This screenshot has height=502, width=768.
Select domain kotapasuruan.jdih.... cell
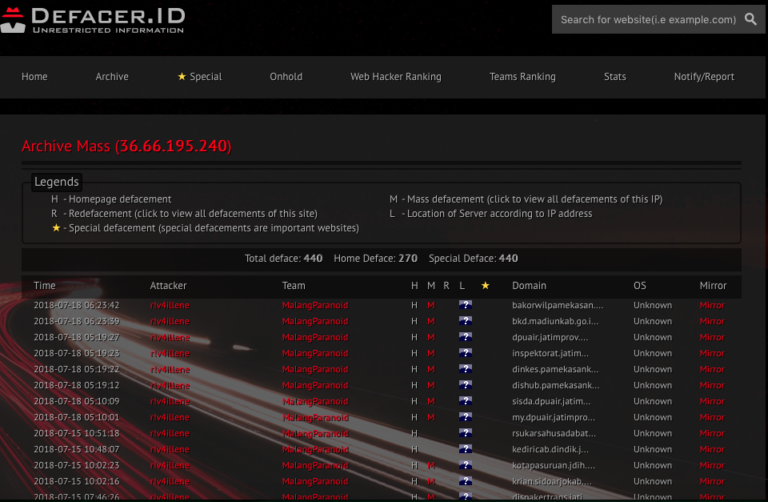point(553,465)
